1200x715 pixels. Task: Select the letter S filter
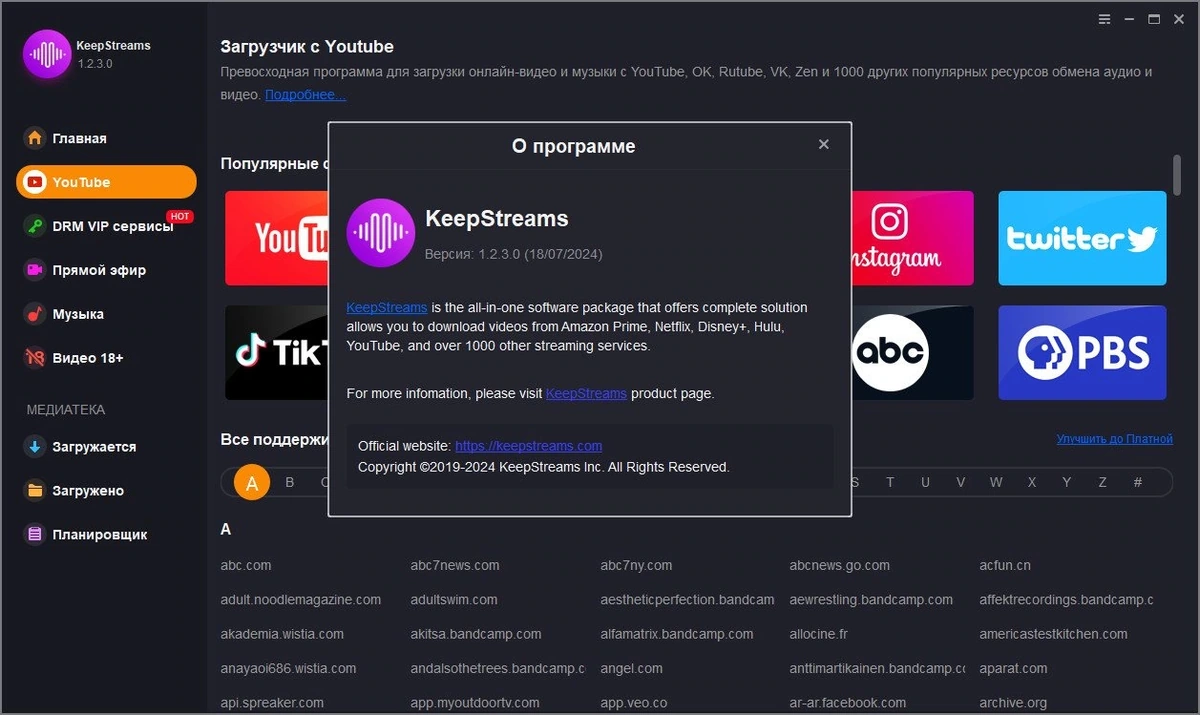tap(855, 483)
